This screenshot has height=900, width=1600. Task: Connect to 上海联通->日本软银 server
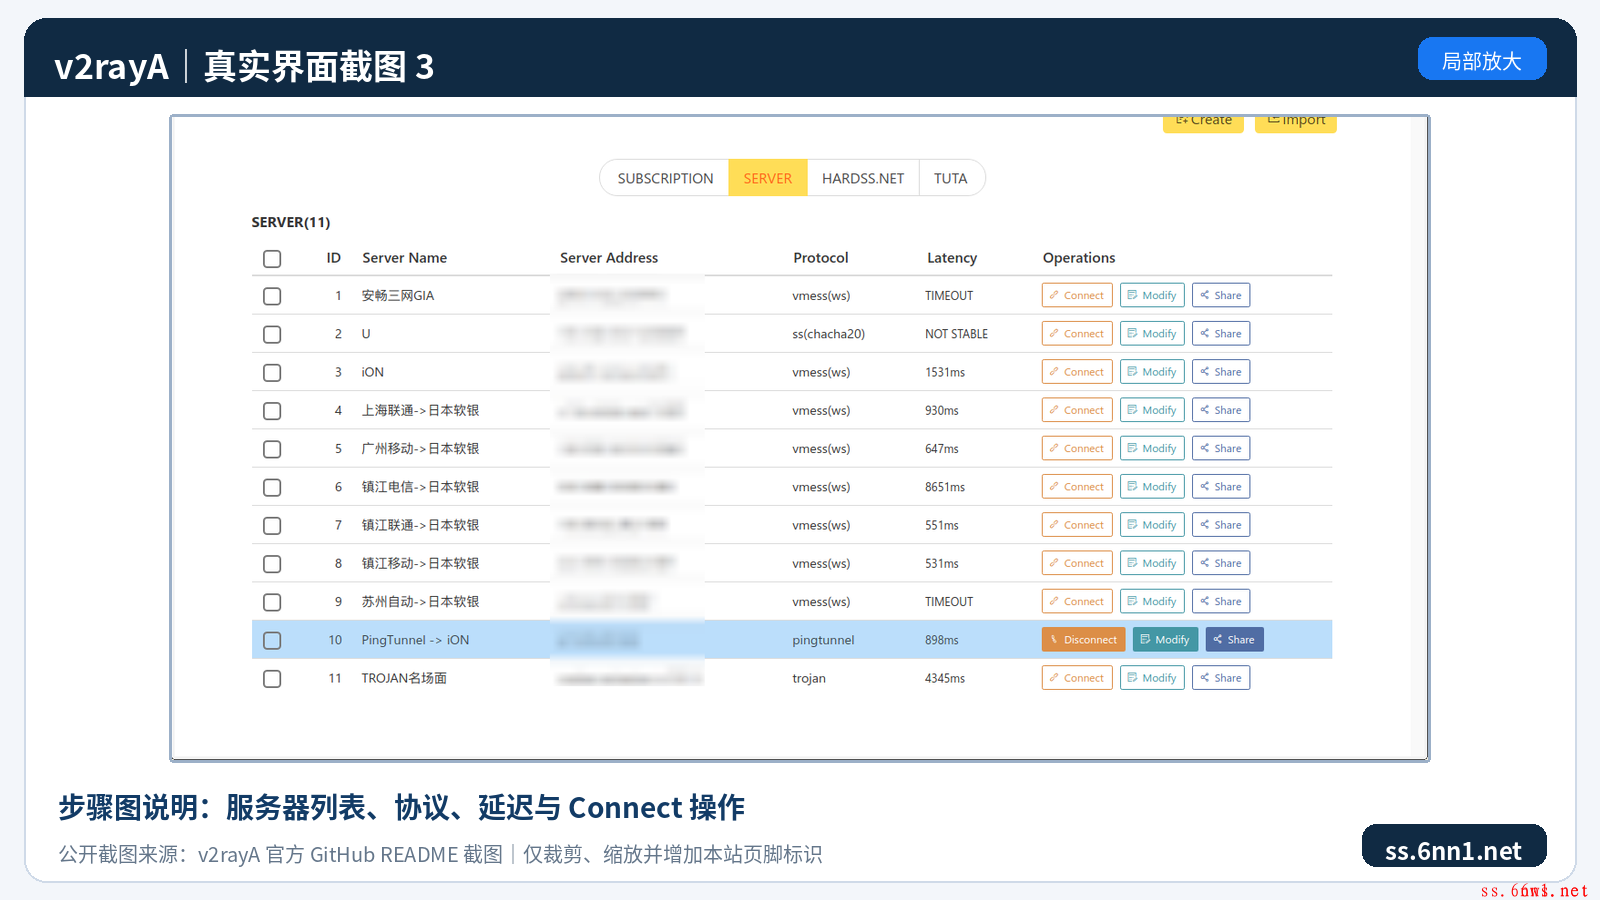tap(1077, 410)
